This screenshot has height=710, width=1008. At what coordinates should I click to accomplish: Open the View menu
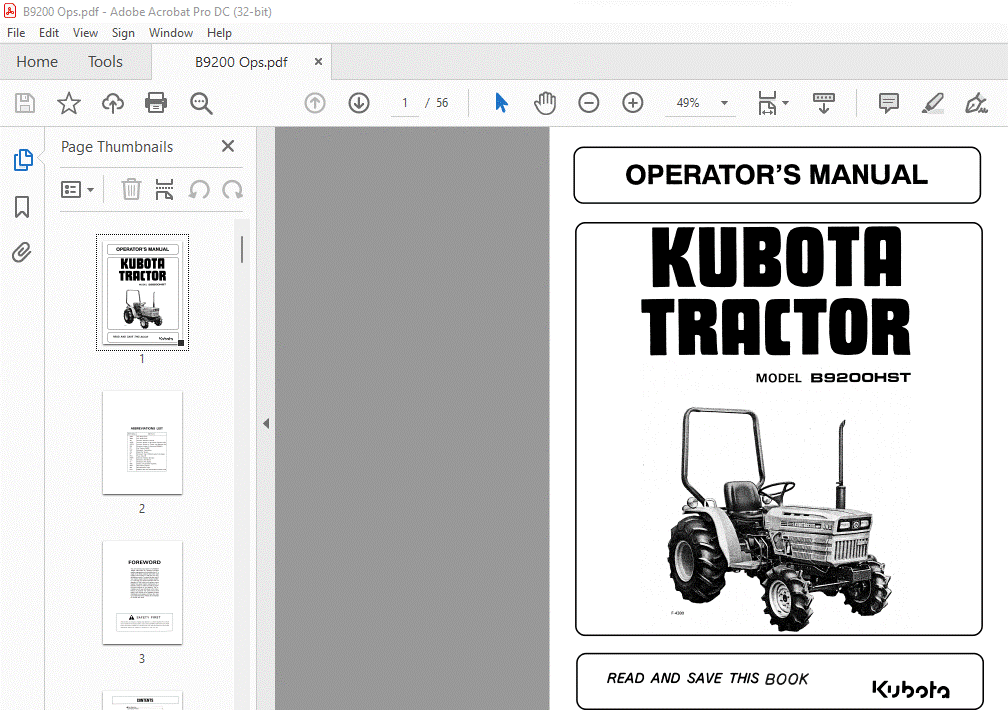pyautogui.click(x=86, y=33)
